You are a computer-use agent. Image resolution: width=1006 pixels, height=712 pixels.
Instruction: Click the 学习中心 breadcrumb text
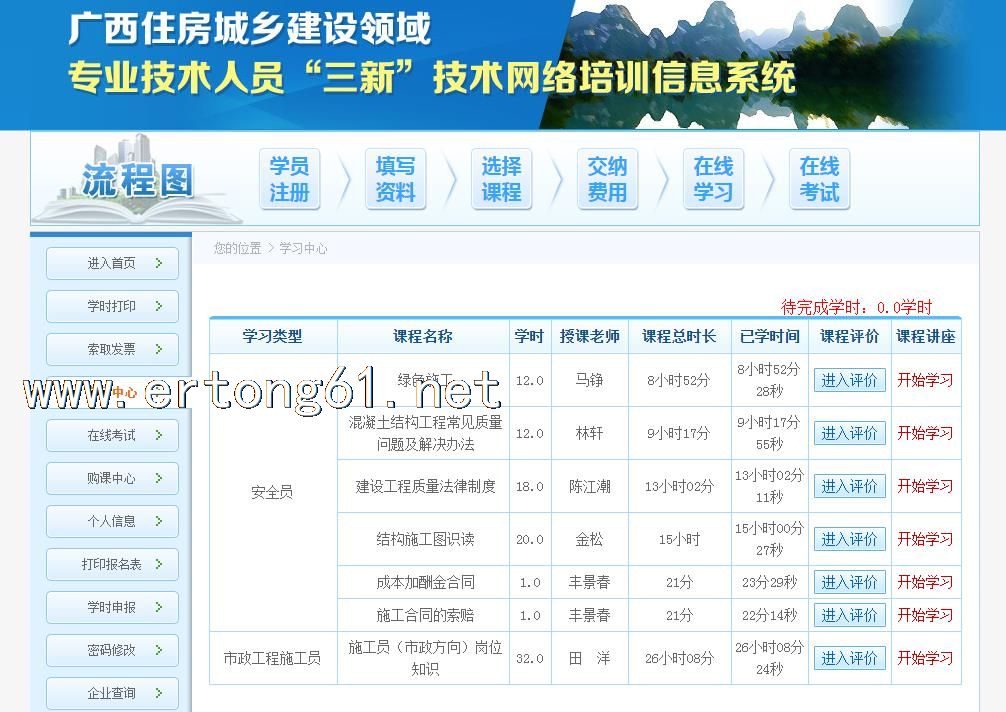pyautogui.click(x=303, y=248)
